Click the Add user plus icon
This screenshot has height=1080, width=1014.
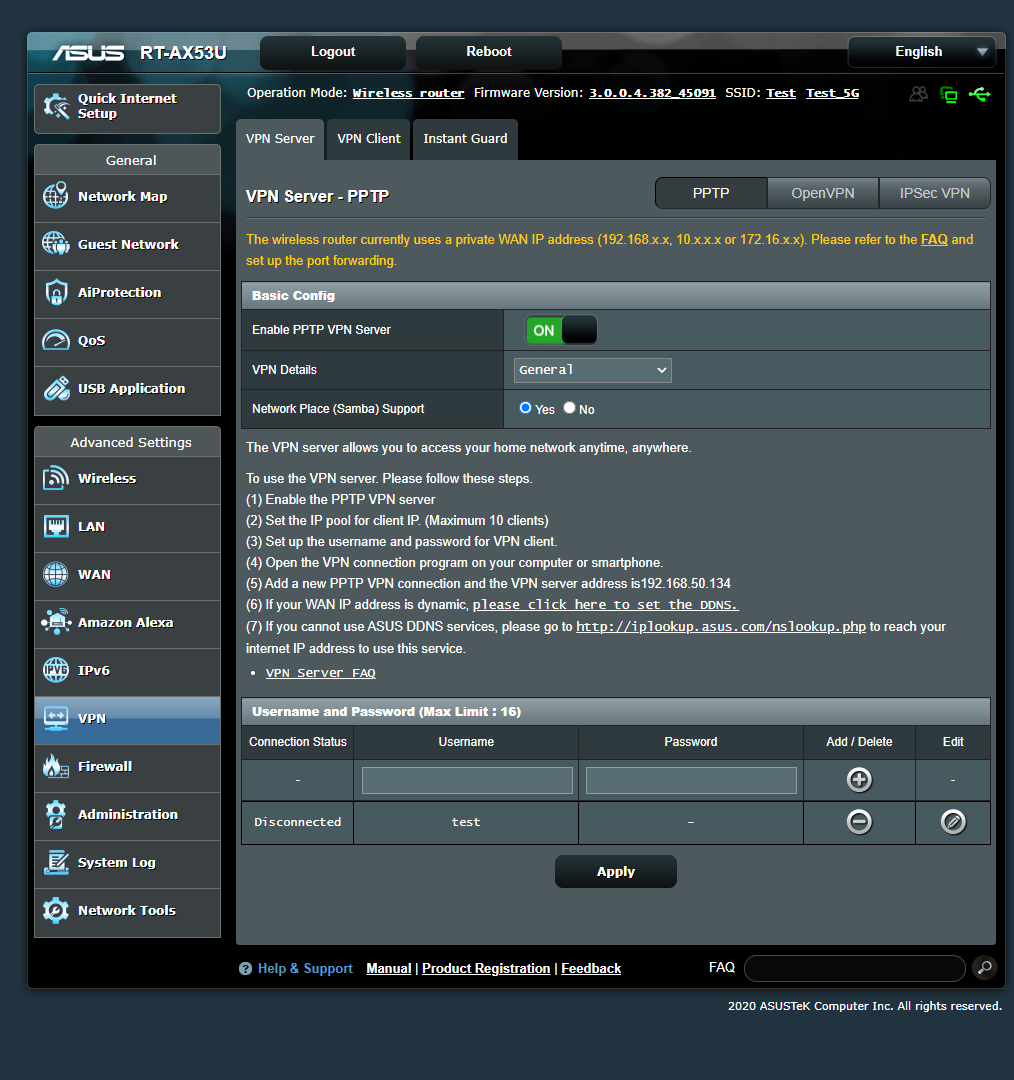click(x=858, y=780)
